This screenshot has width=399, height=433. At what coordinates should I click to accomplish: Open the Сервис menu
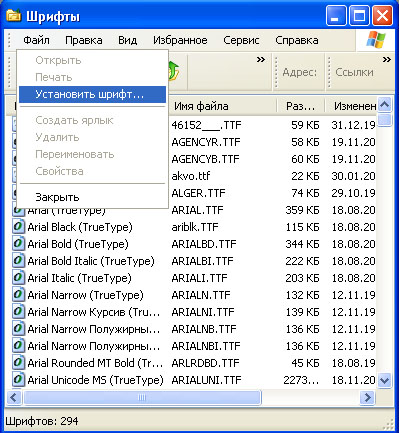coord(241,40)
